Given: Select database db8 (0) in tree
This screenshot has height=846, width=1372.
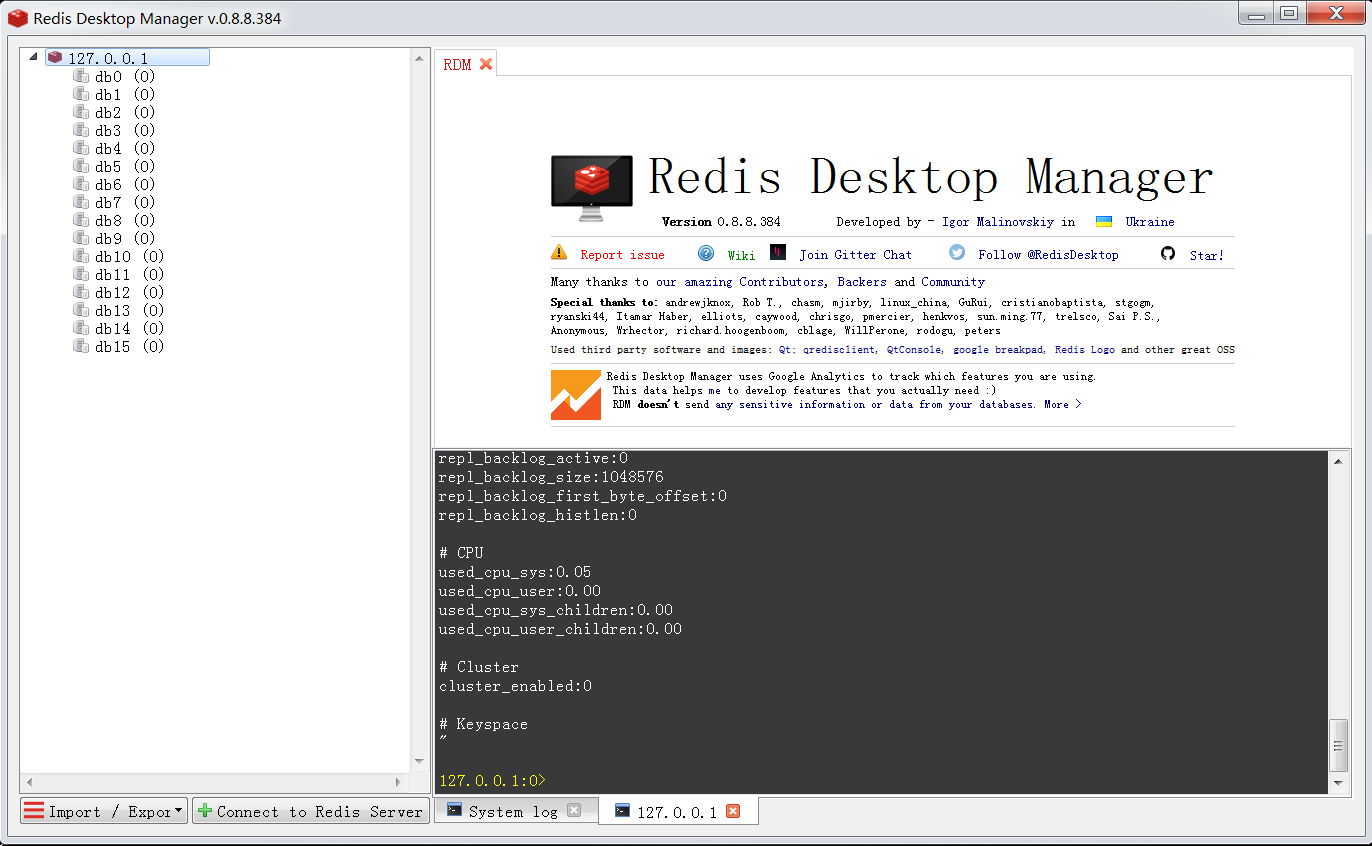Looking at the screenshot, I should pos(124,221).
